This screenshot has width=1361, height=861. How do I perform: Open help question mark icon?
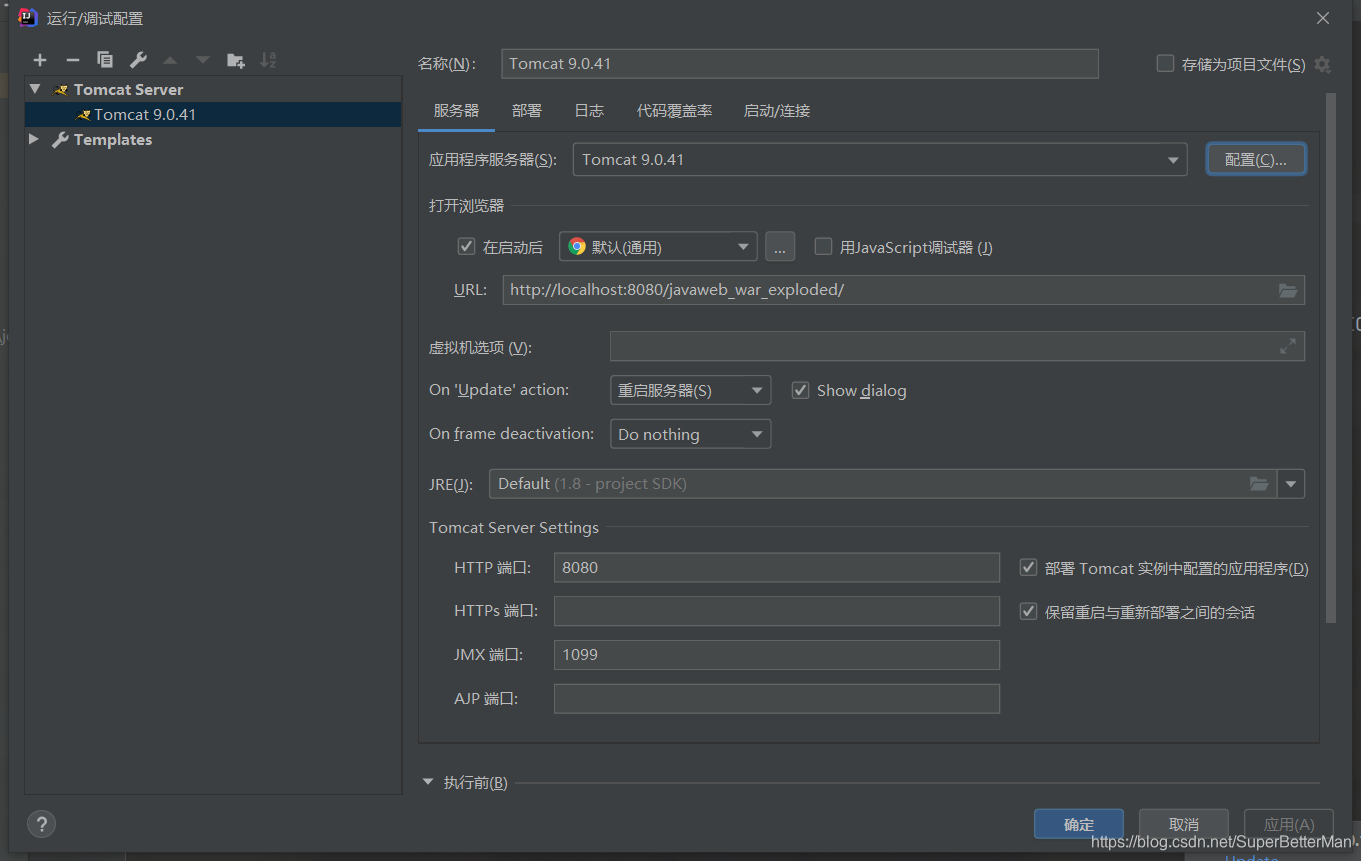41,824
